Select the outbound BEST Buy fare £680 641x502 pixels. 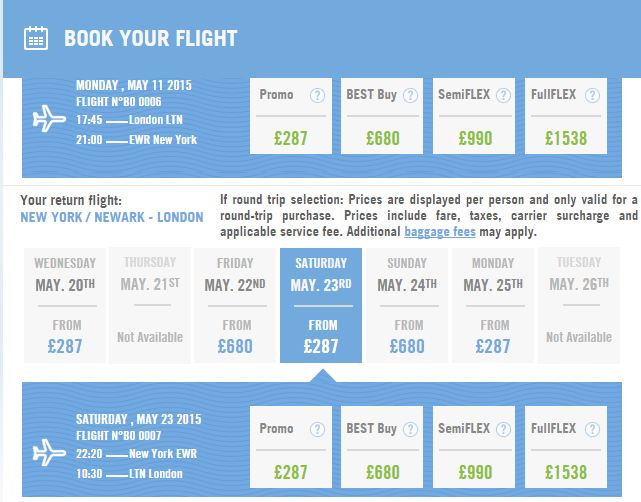382,116
